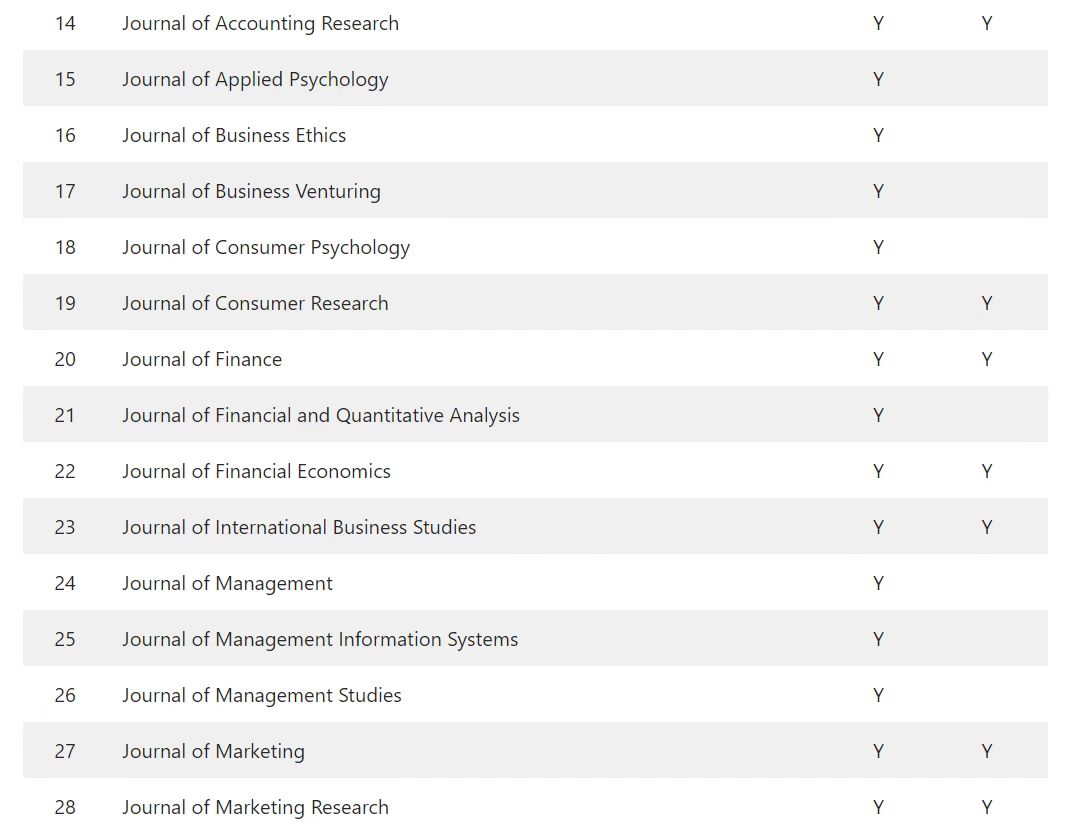
Task: Select the Journal of Finance entry
Action: [202, 359]
